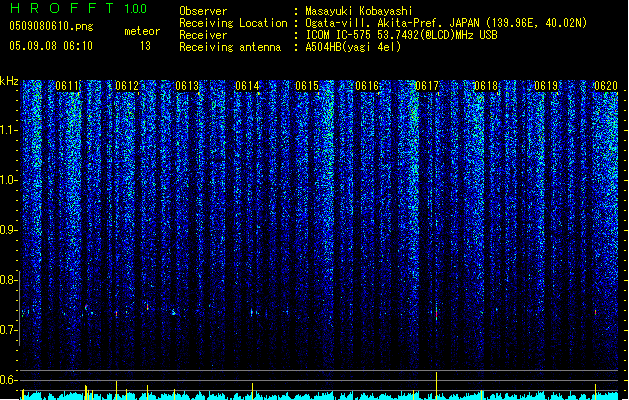This screenshot has height=400, width=629.
Task: Click the 'meteor' label above the count
Action: click(142, 31)
